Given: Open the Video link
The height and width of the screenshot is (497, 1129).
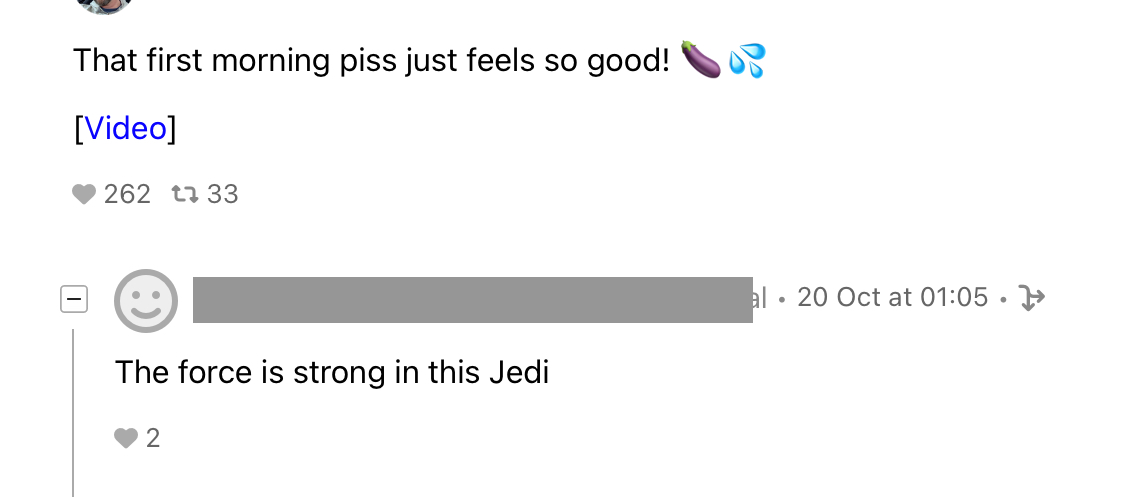Looking at the screenshot, I should tap(125, 128).
